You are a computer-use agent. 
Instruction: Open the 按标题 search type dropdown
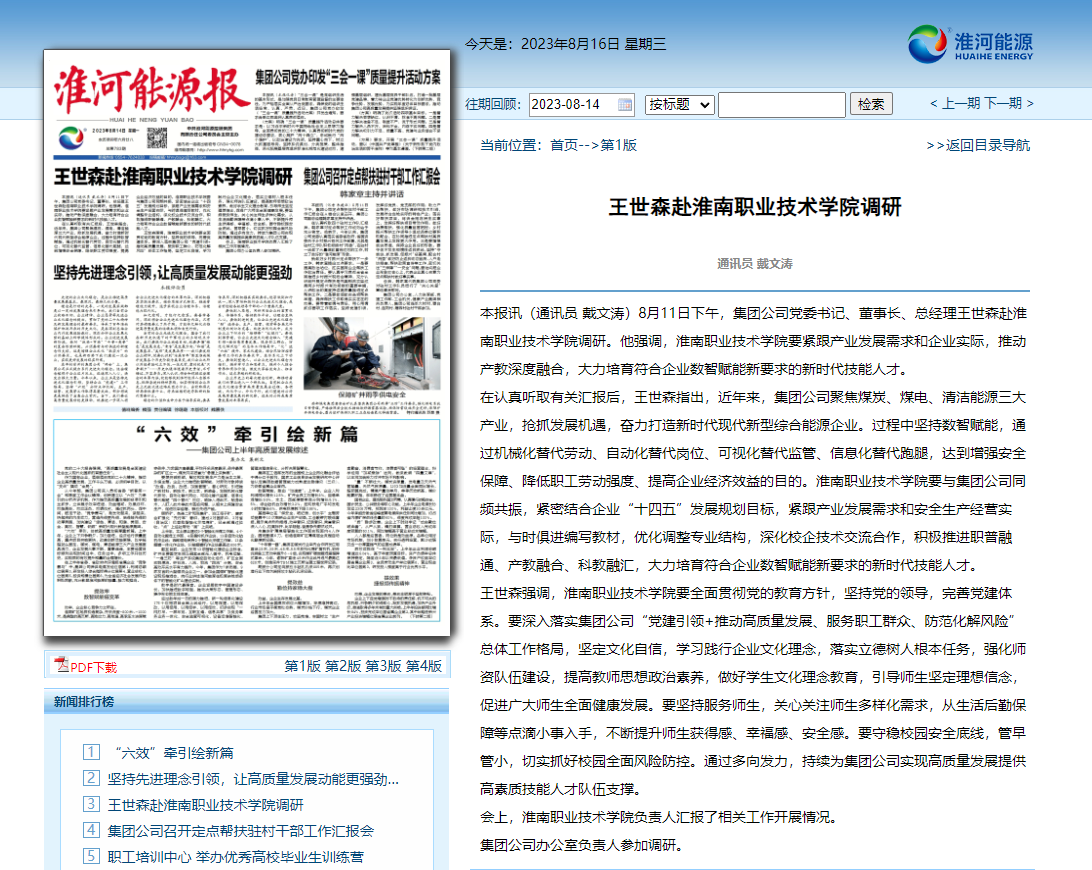(680, 104)
